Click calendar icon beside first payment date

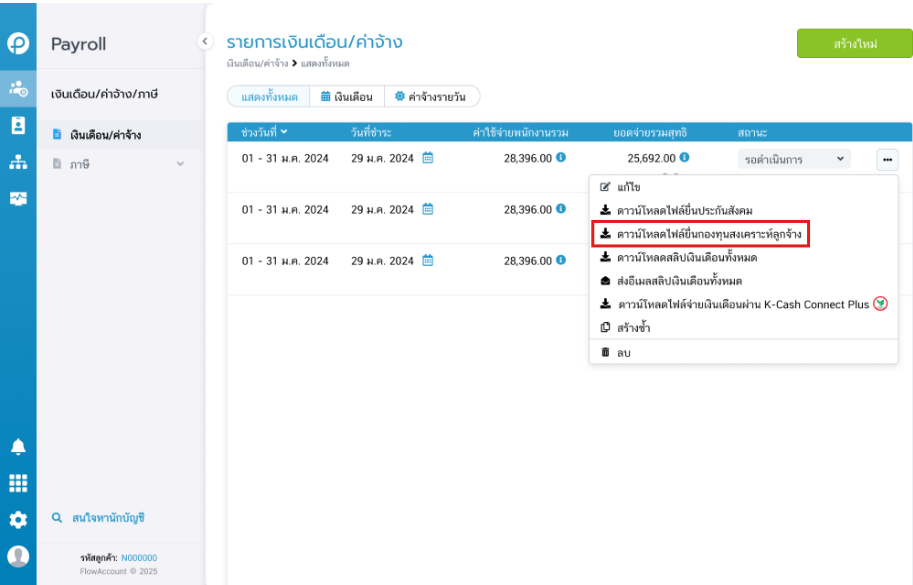pos(427,158)
